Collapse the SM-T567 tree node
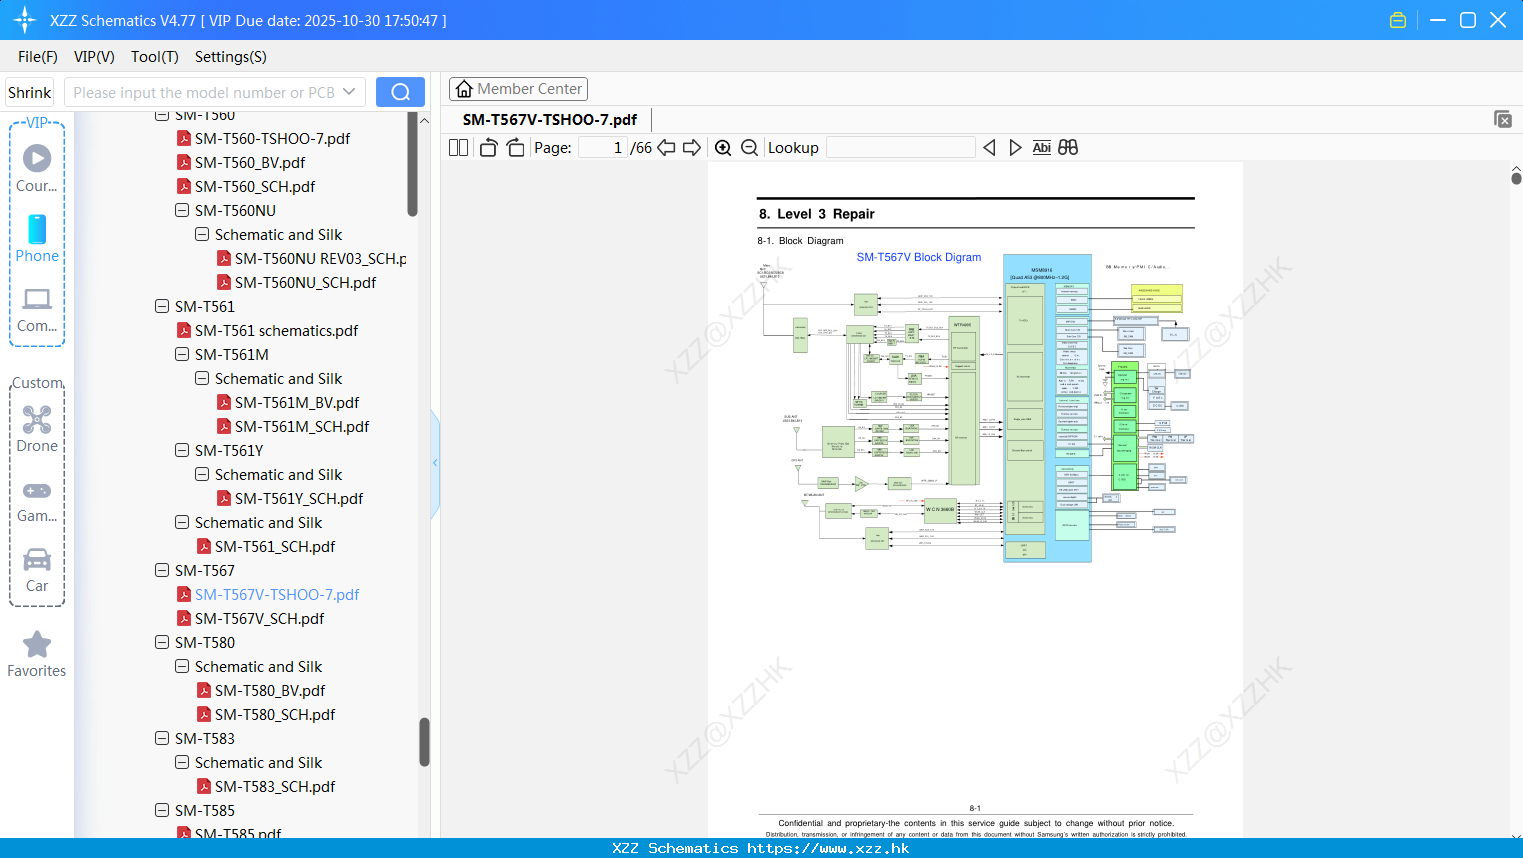This screenshot has height=858, width=1523. pos(162,570)
